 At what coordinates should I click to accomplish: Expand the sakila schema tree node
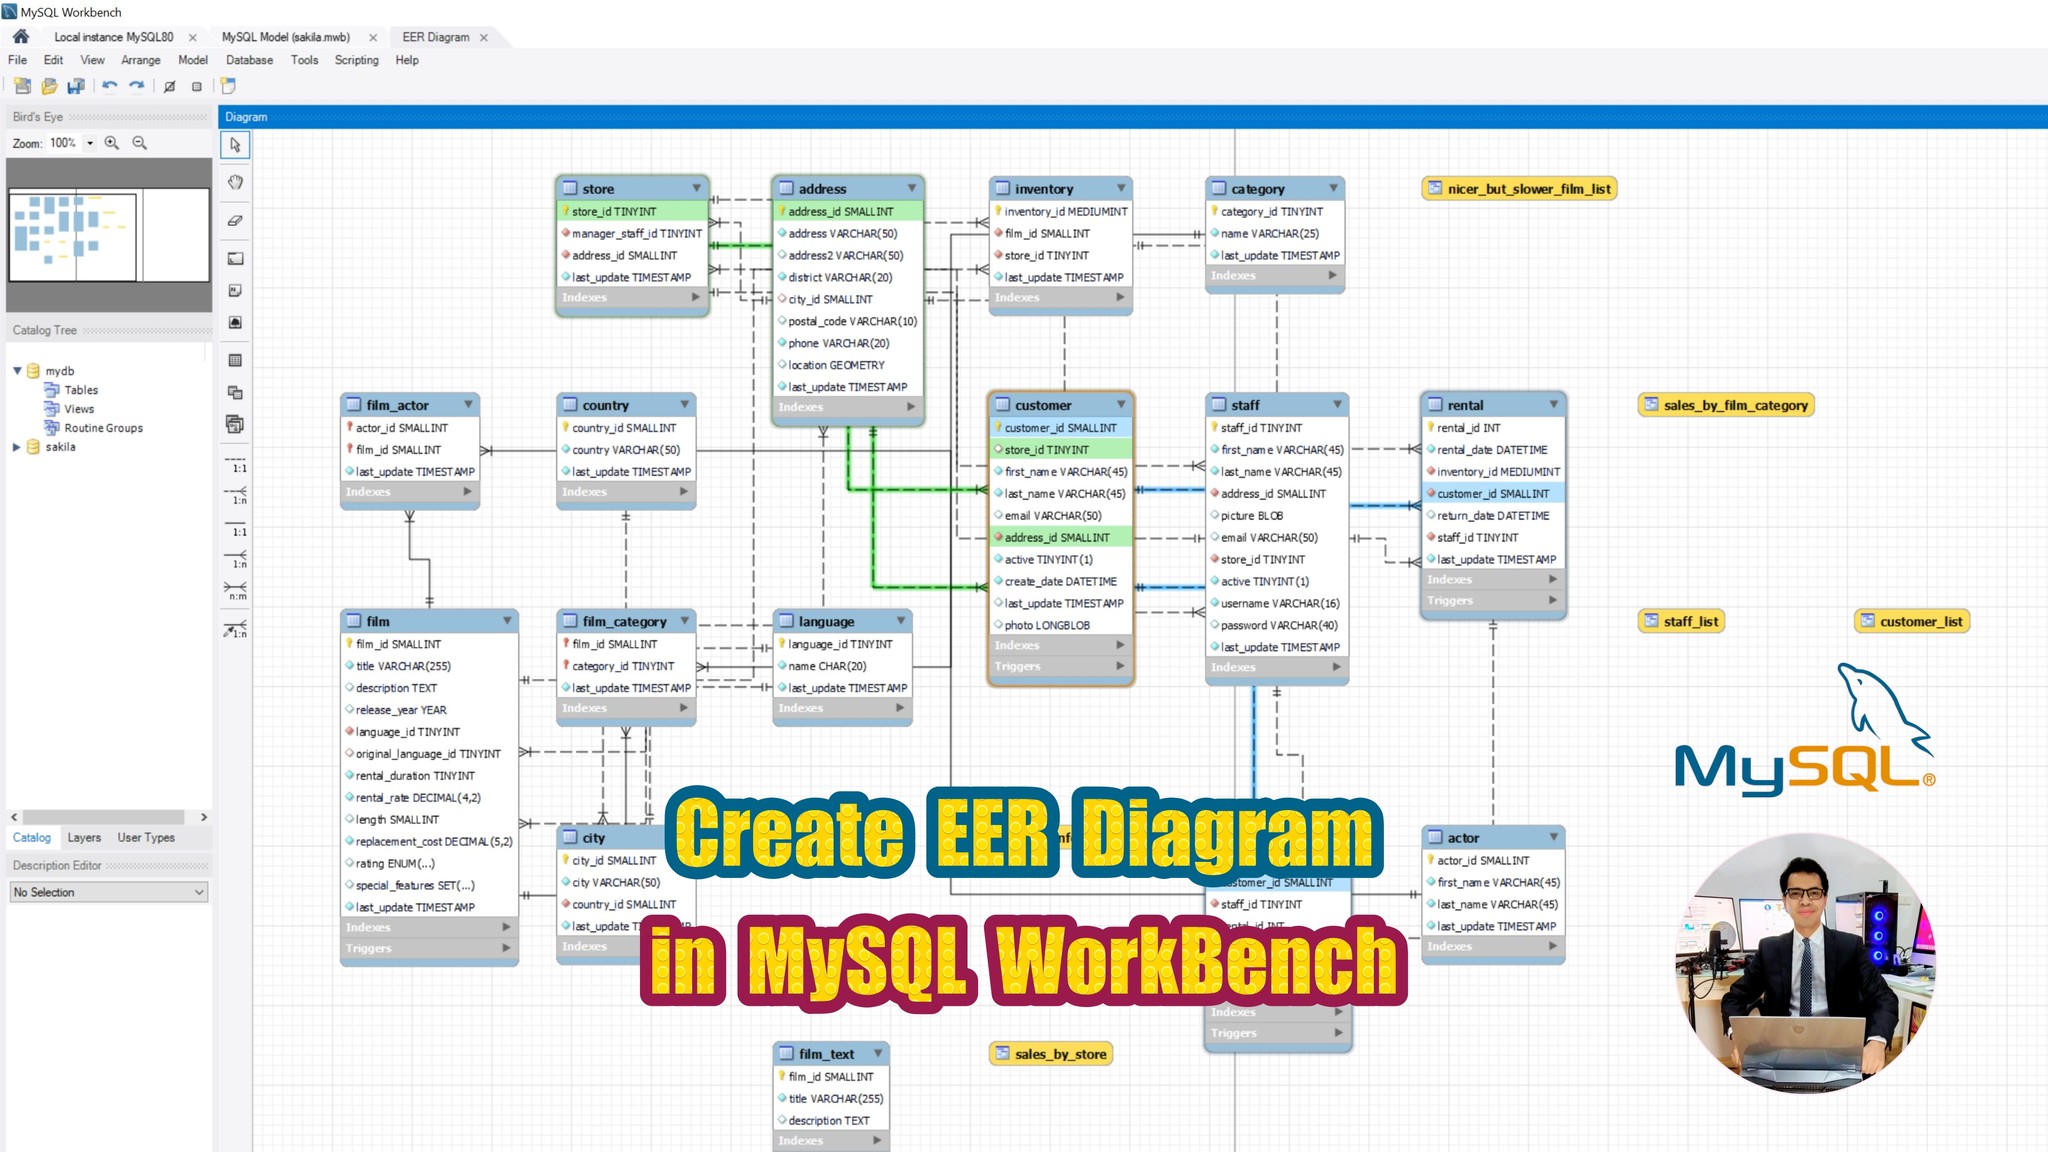(17, 447)
